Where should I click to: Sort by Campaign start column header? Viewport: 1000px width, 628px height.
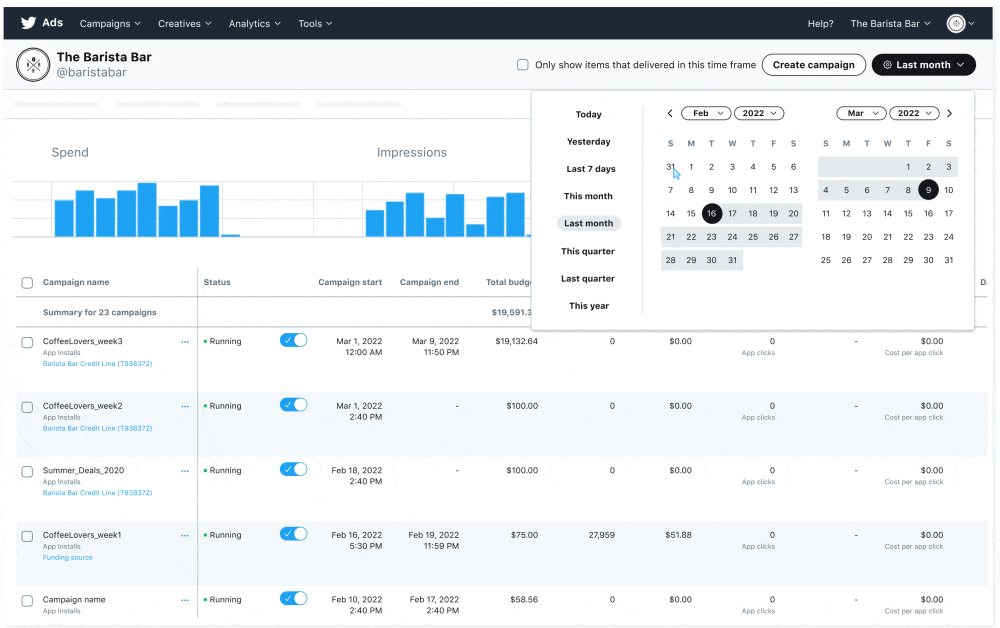[350, 282]
